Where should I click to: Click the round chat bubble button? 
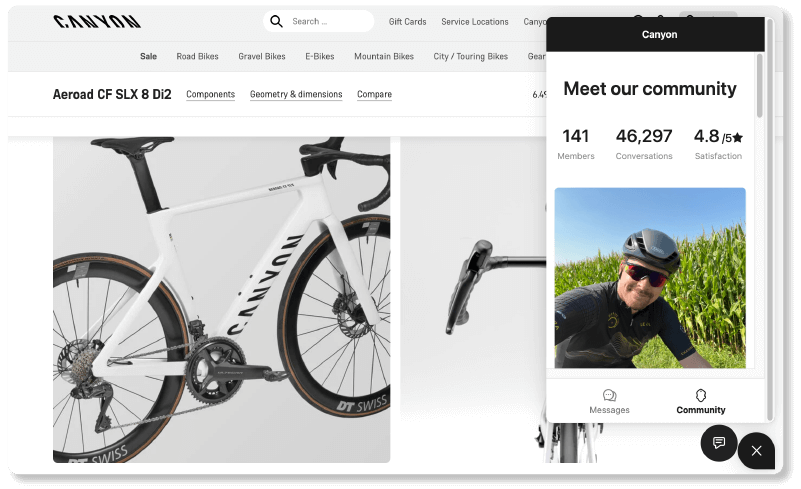719,442
